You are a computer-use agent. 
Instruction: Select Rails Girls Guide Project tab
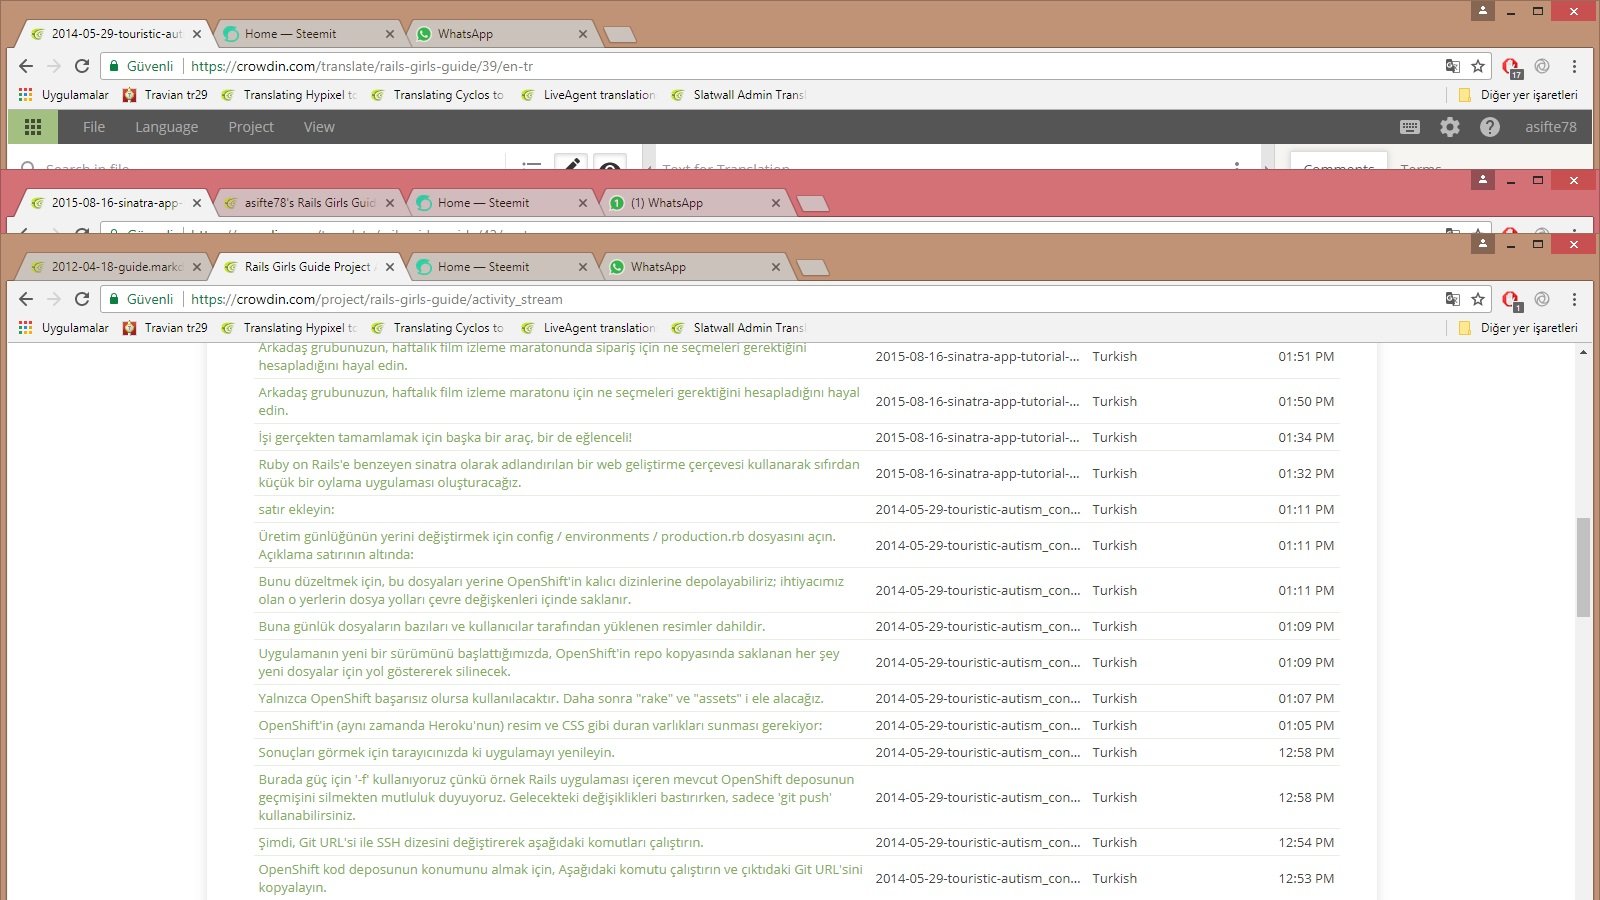click(308, 267)
